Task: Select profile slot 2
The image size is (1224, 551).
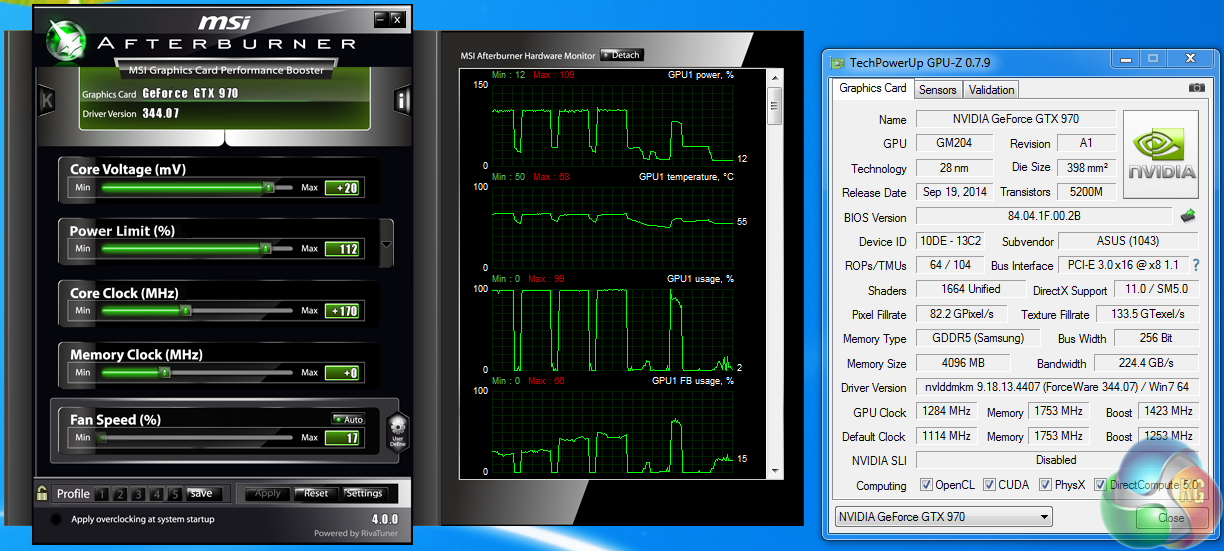Action: click(119, 494)
